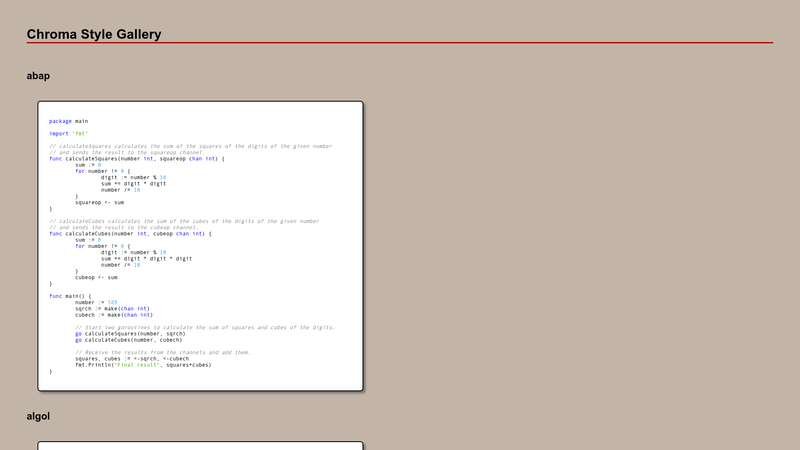Click the comment '// calculateCubes calculates the sum...'
Screen dimensions: 800x450
tap(184, 221)
